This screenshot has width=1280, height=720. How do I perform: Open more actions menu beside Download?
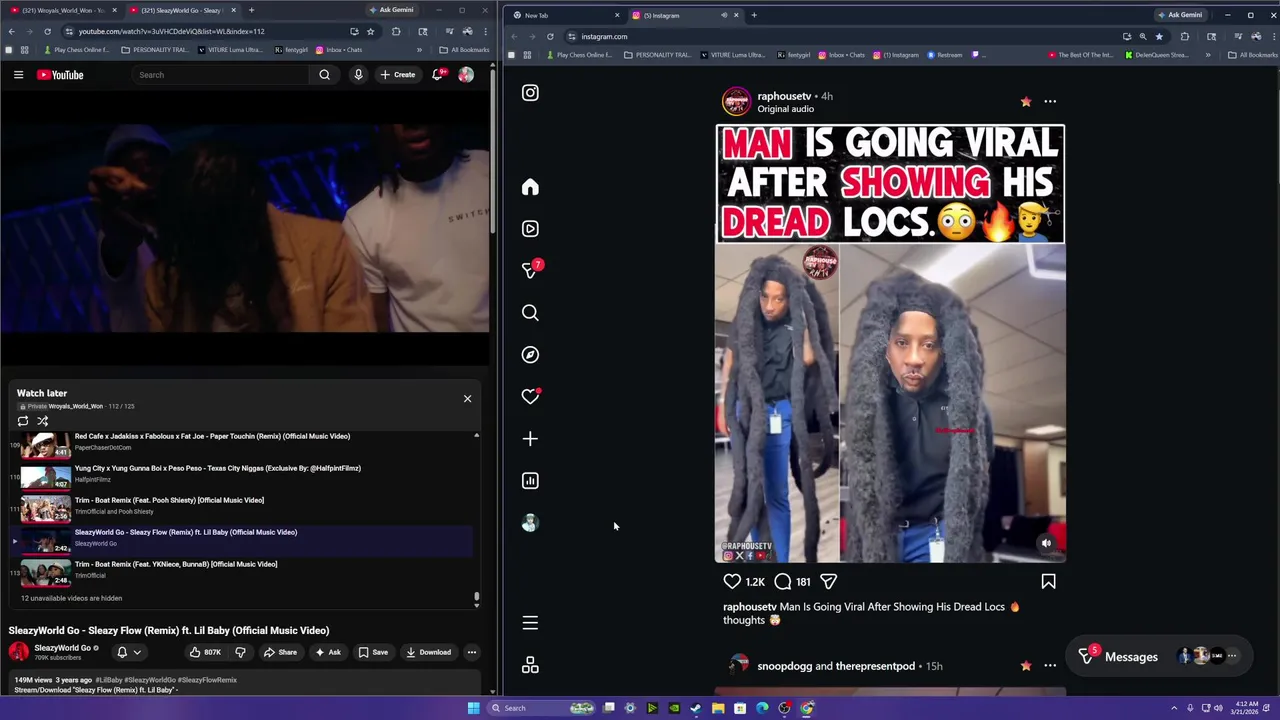[x=471, y=652]
